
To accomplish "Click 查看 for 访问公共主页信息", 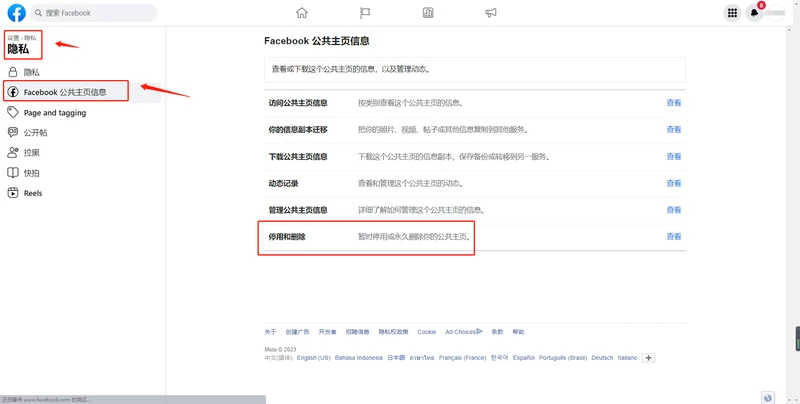I will tap(673, 103).
